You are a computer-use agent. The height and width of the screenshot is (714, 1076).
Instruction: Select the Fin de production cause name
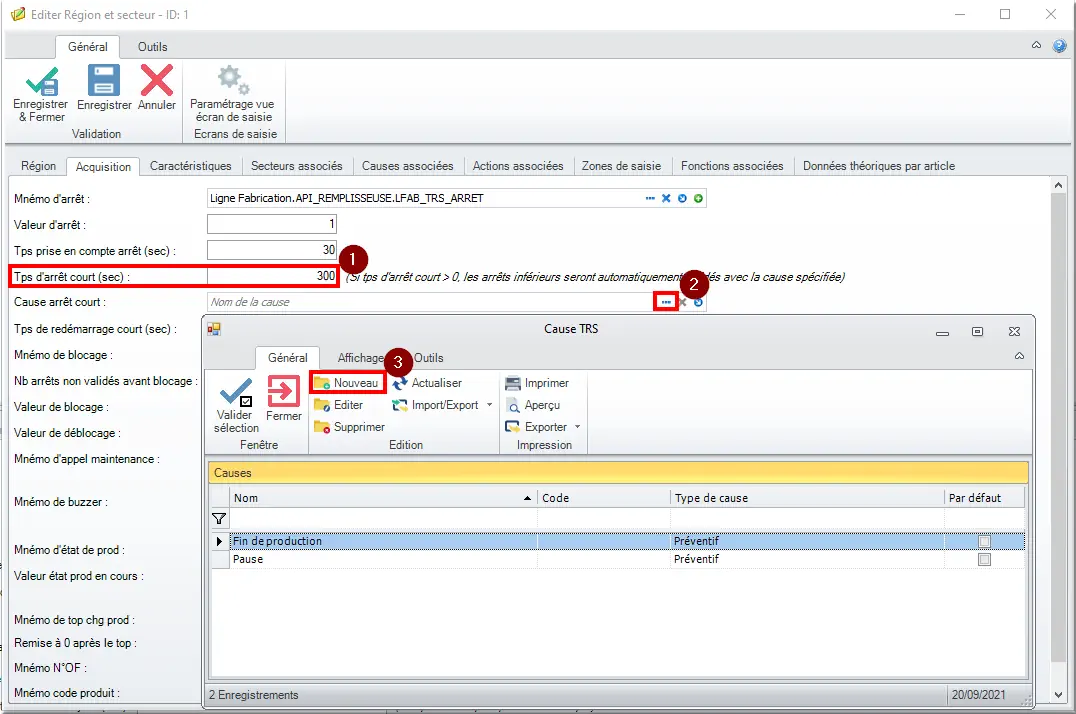point(277,542)
